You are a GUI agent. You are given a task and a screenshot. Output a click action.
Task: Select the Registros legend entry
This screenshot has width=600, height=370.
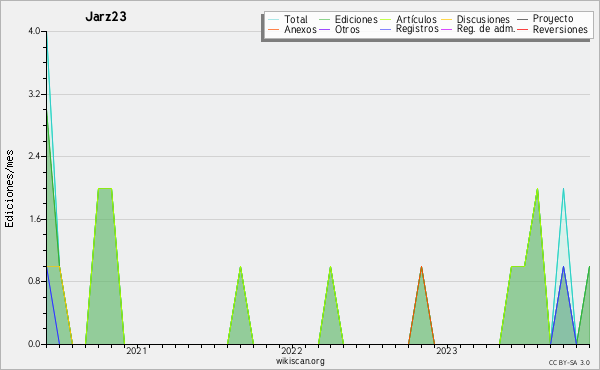[417, 29]
